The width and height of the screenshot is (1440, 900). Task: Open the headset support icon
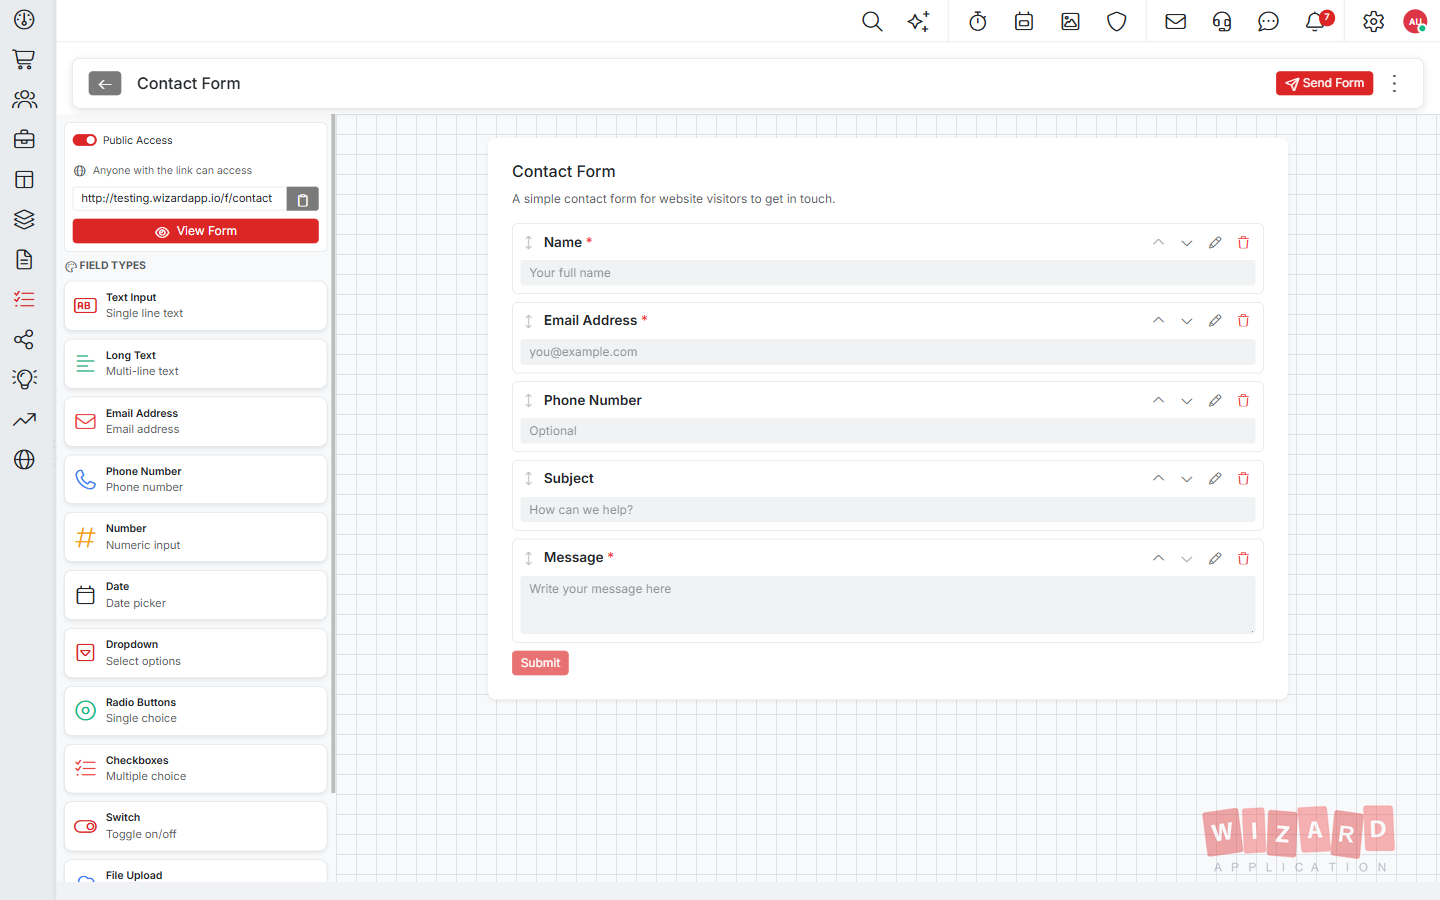1222,21
